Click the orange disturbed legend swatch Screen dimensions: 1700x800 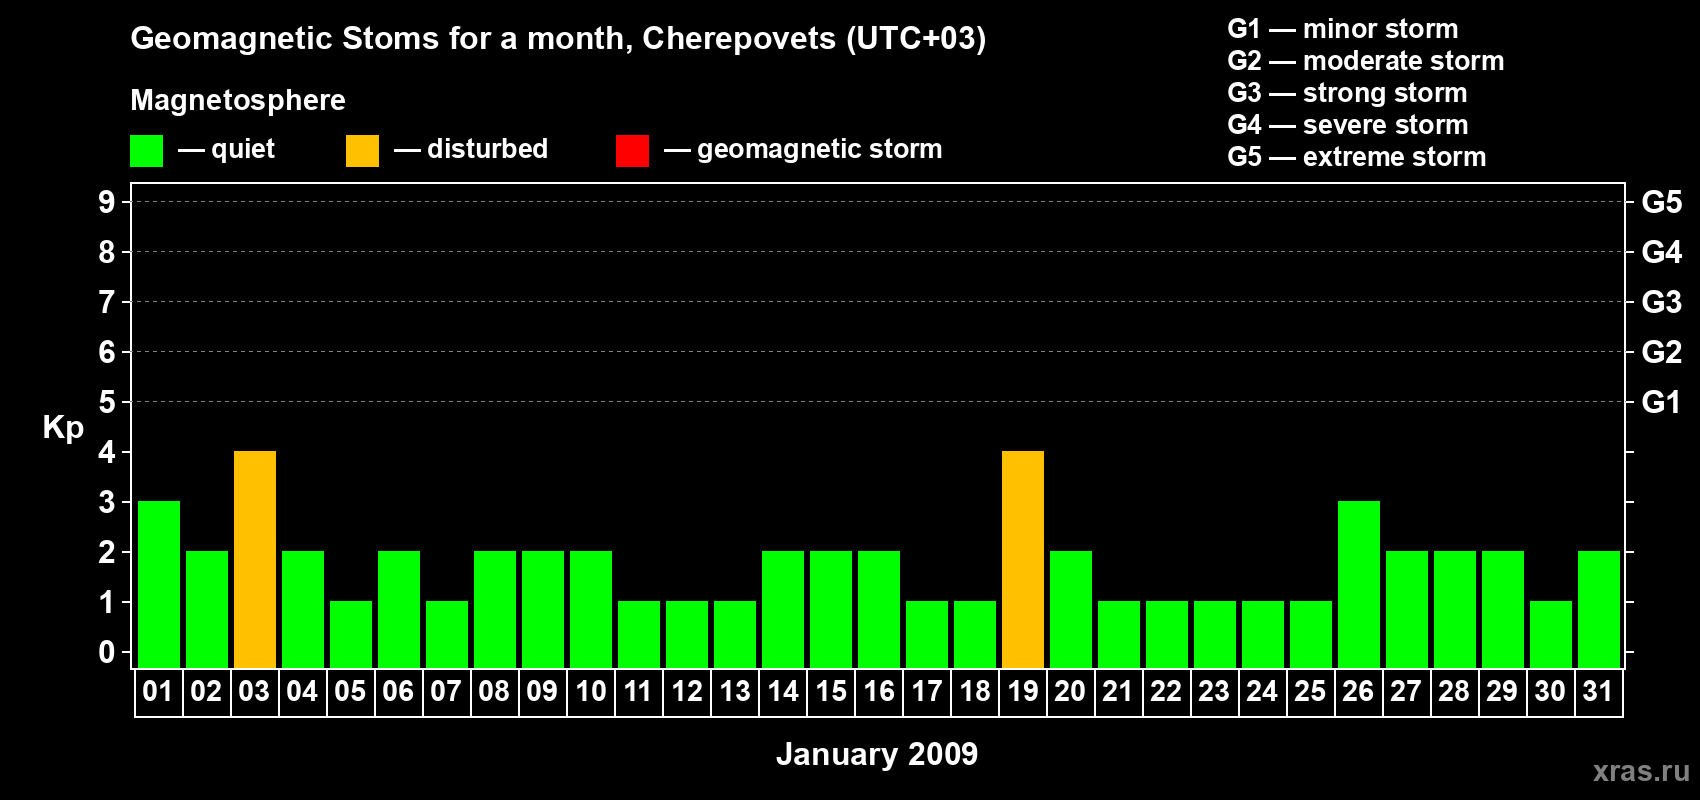pyautogui.click(x=362, y=151)
